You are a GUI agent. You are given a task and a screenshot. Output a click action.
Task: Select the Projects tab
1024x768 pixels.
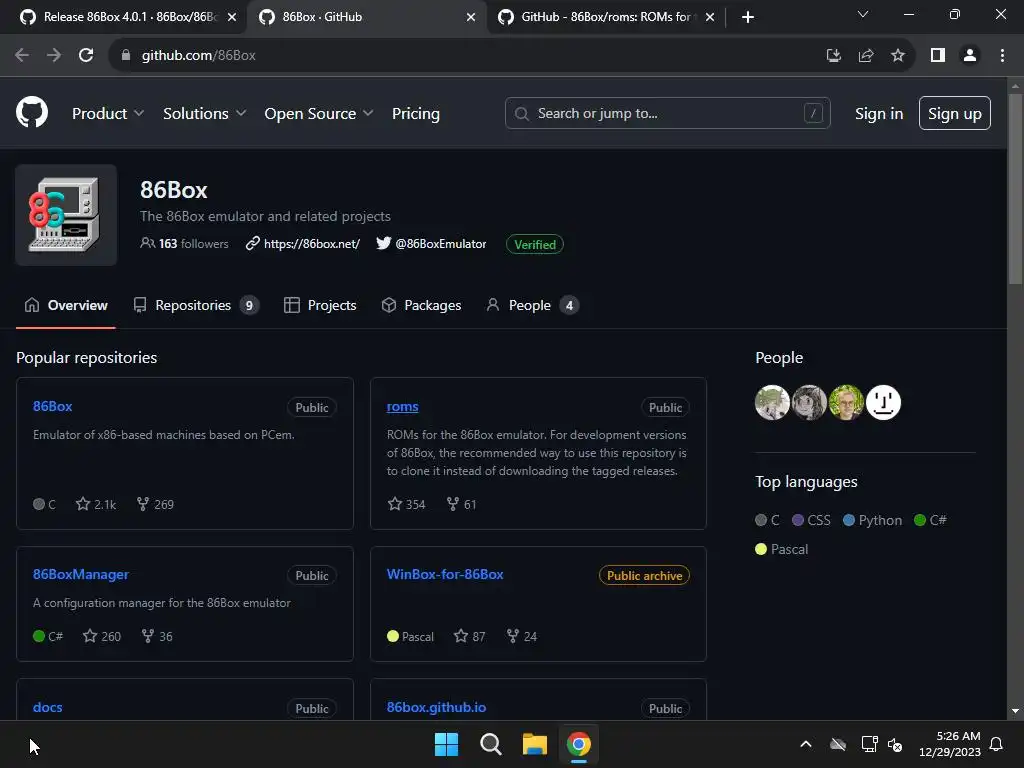pos(320,305)
